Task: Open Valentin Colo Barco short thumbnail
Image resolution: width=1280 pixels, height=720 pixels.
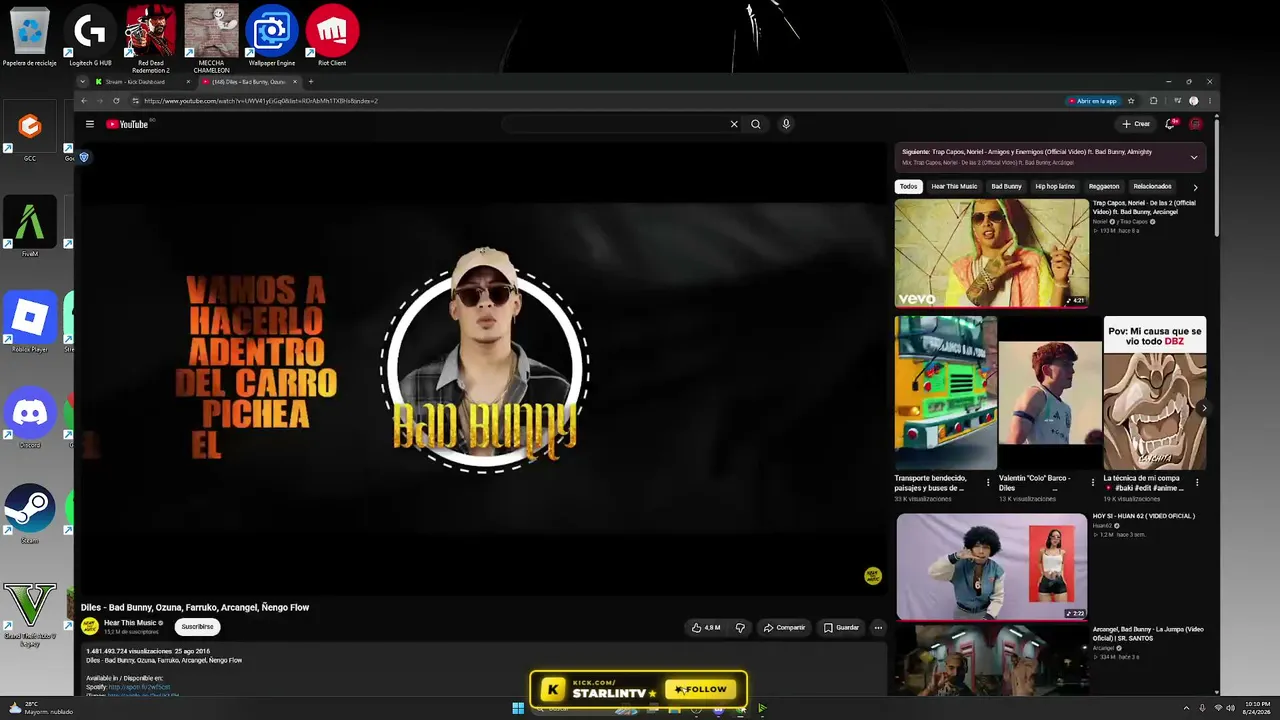Action: [x=1050, y=393]
